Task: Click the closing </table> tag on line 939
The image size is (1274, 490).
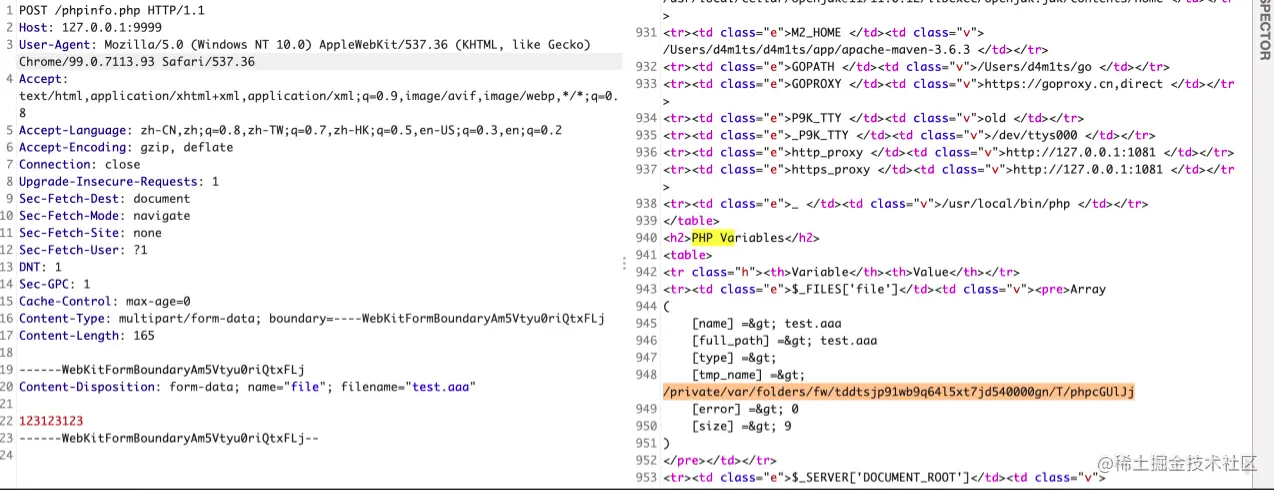Action: (690, 221)
